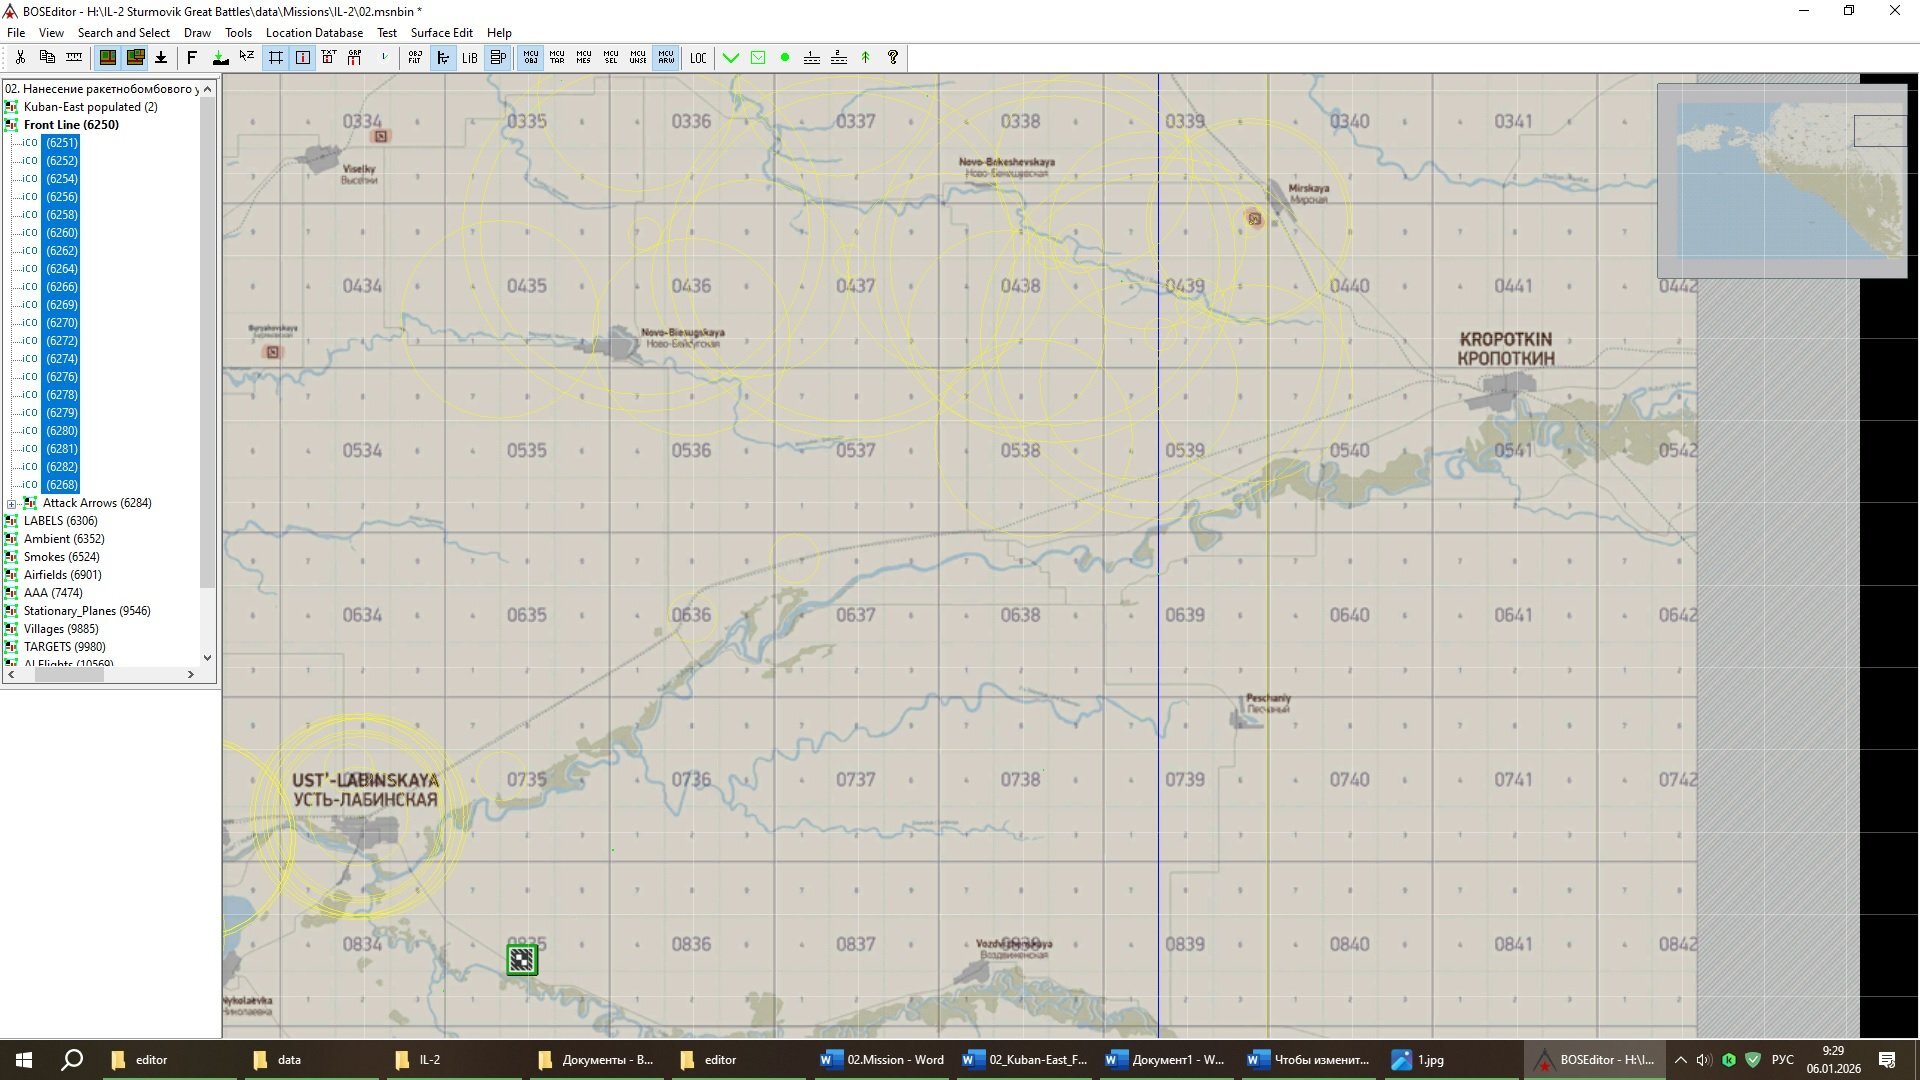Click the LOC location database icon
Image resolution: width=1920 pixels, height=1080 pixels.
point(698,58)
